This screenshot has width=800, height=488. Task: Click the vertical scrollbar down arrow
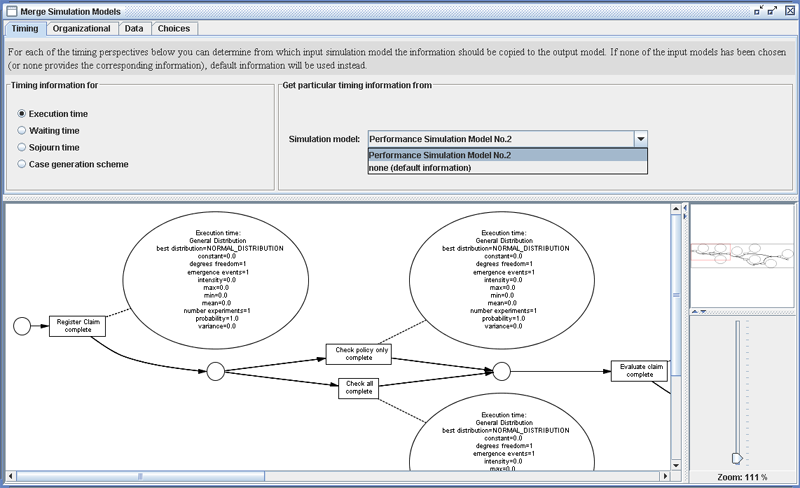tap(677, 465)
